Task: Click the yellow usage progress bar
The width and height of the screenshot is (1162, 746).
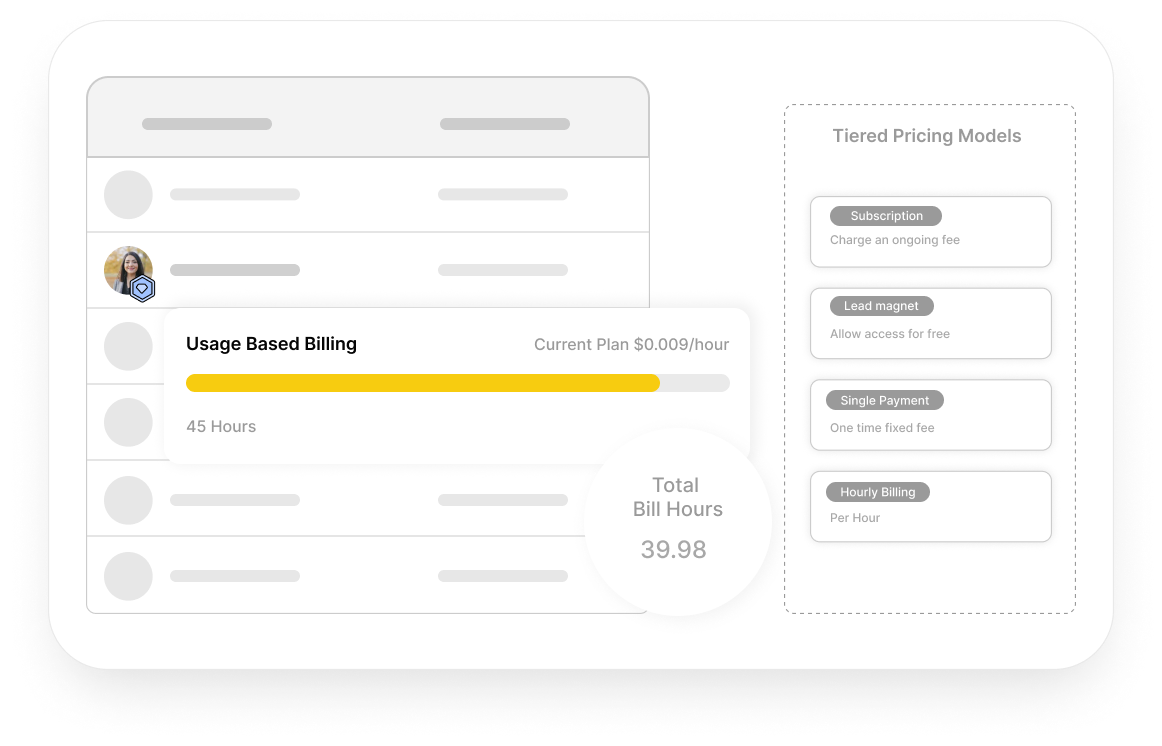Action: coord(423,383)
